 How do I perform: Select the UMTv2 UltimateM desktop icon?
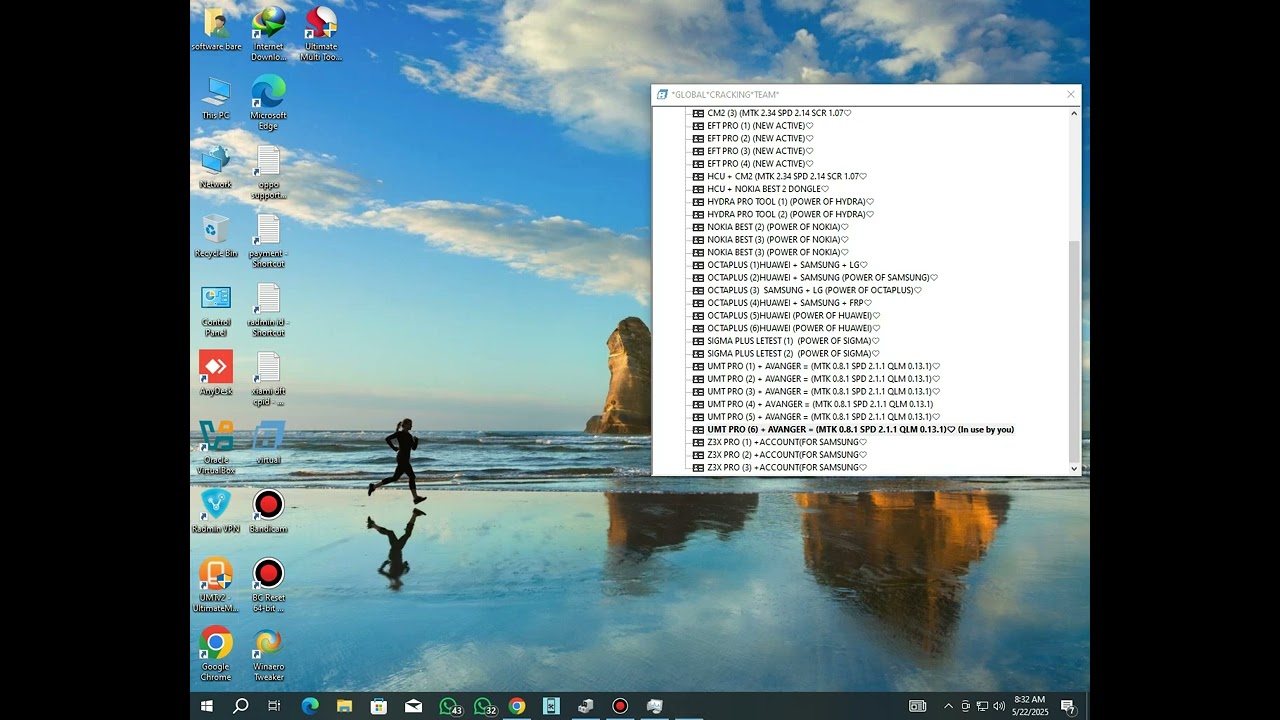tap(216, 585)
